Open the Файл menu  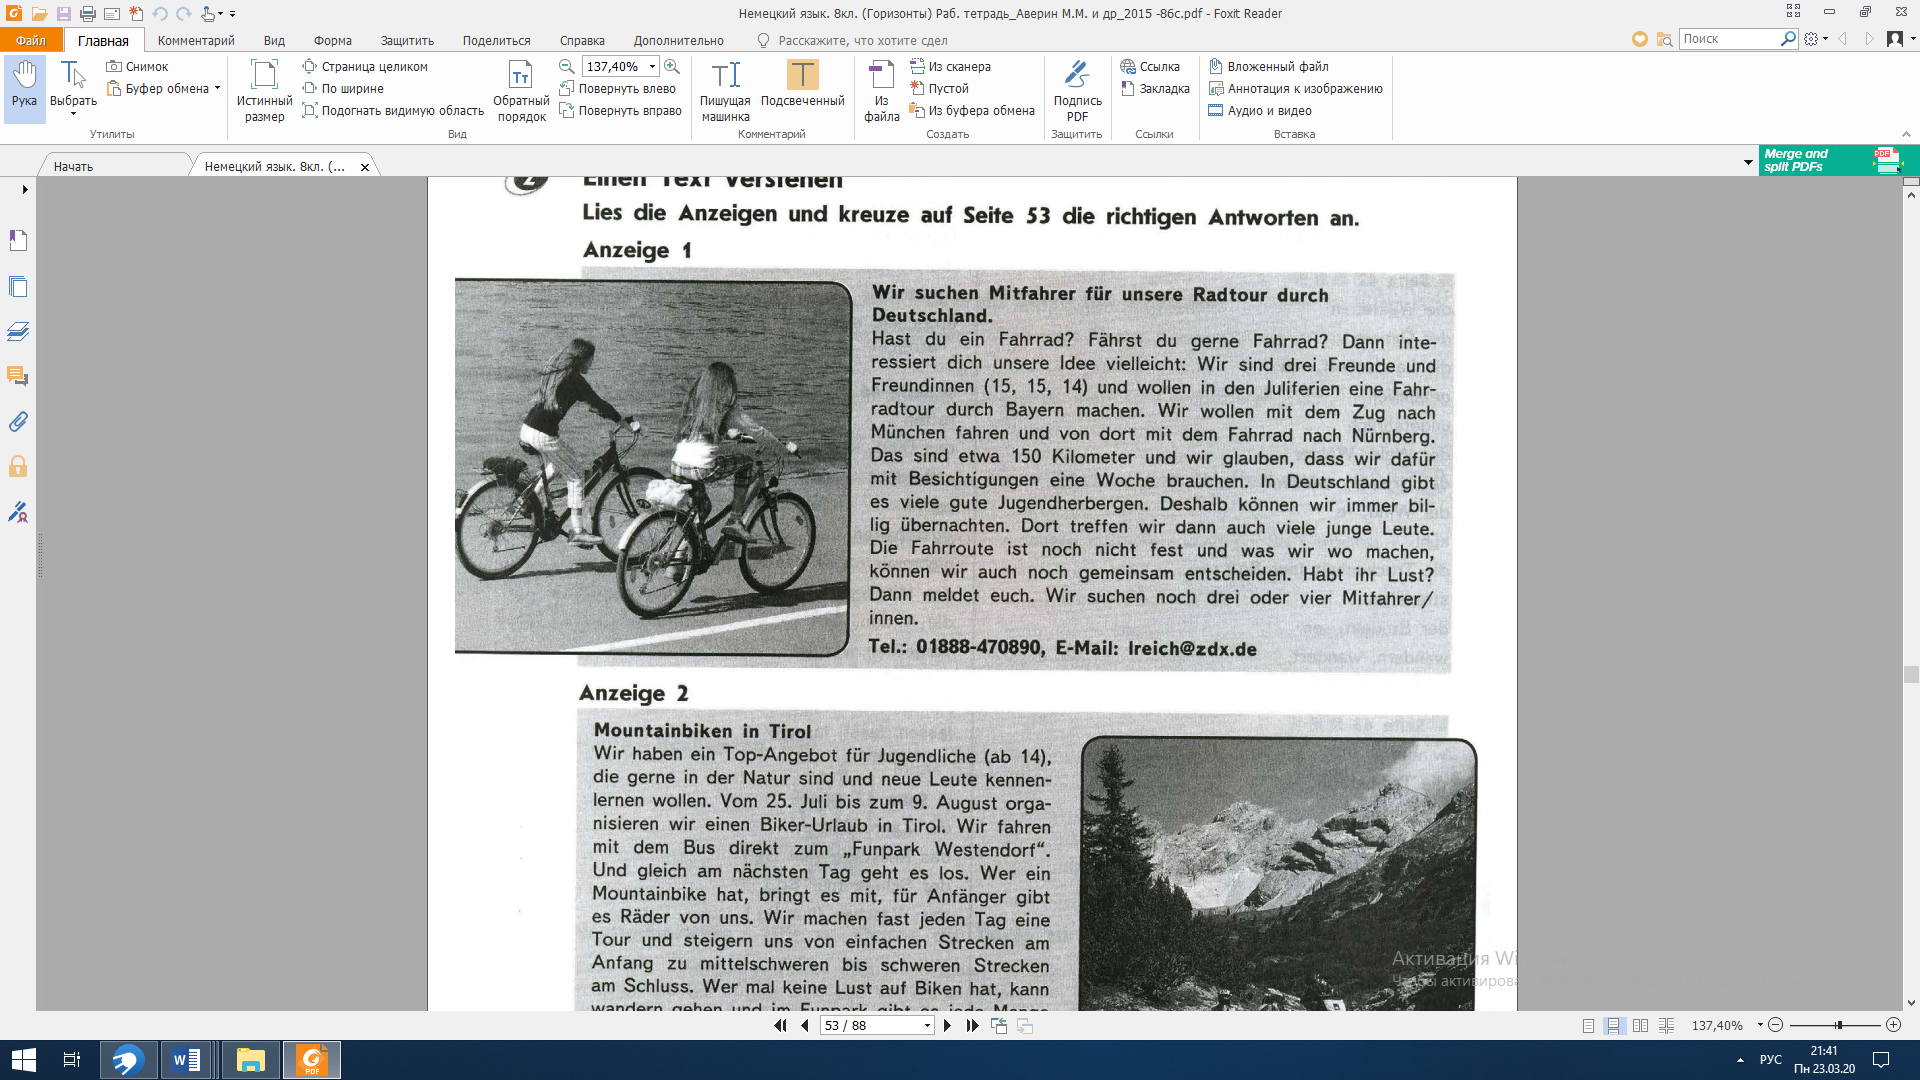31,40
